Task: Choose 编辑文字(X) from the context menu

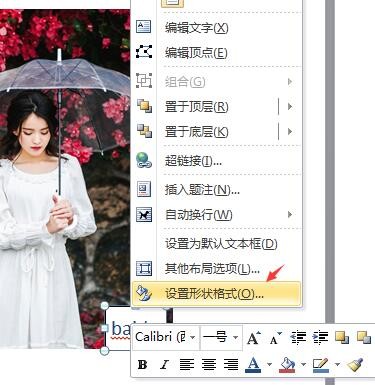Action: [217, 28]
